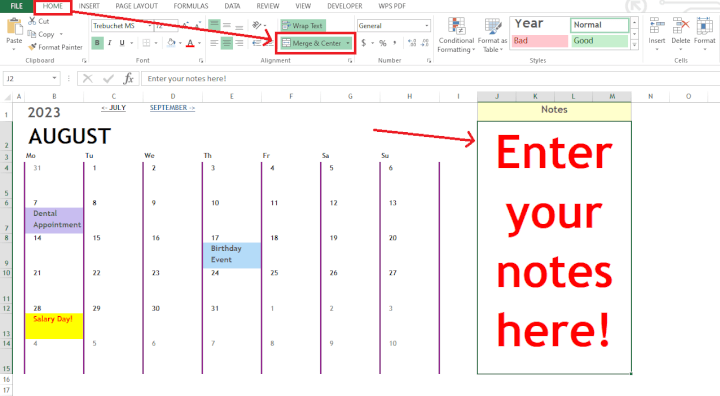Decrease Decimal places
The height and width of the screenshot is (396, 720).
click(425, 43)
